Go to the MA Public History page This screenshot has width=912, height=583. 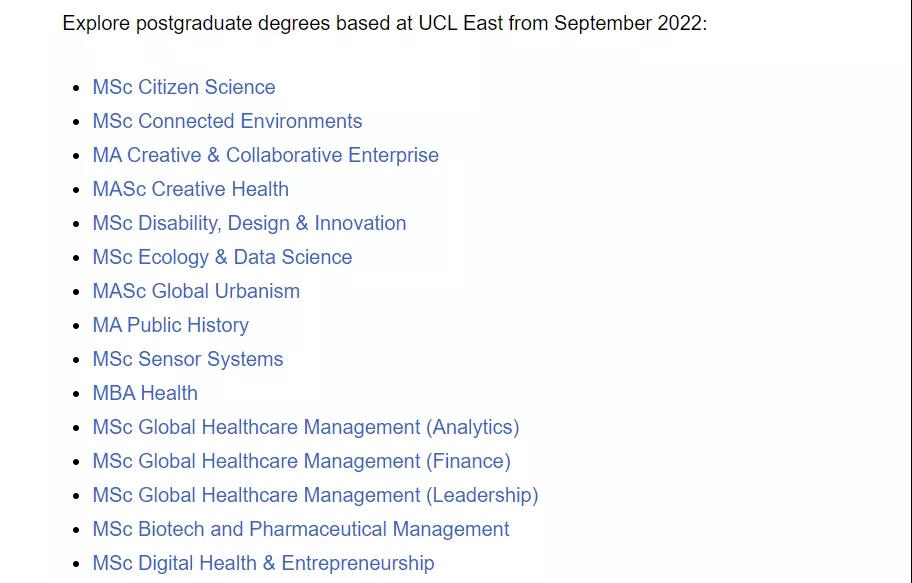(x=170, y=325)
